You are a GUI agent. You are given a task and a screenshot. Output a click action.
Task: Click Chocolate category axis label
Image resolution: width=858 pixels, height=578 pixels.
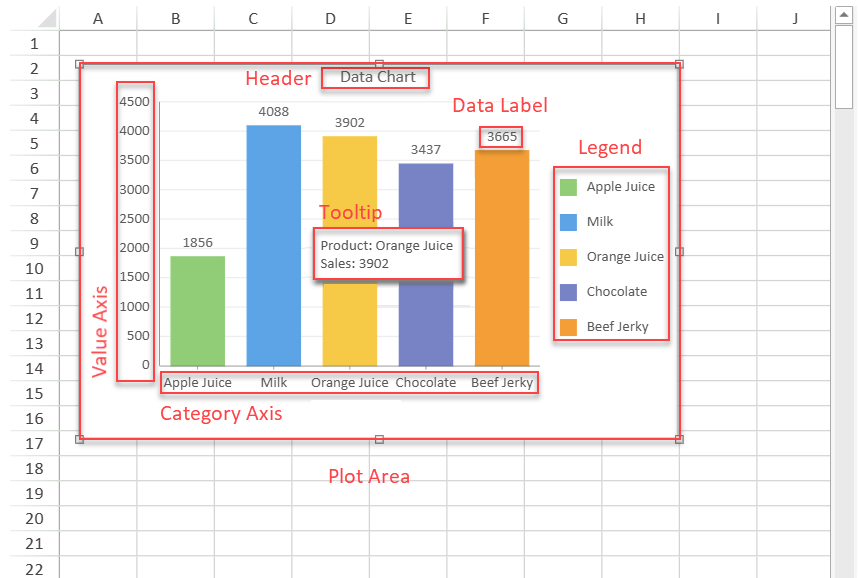tap(426, 383)
